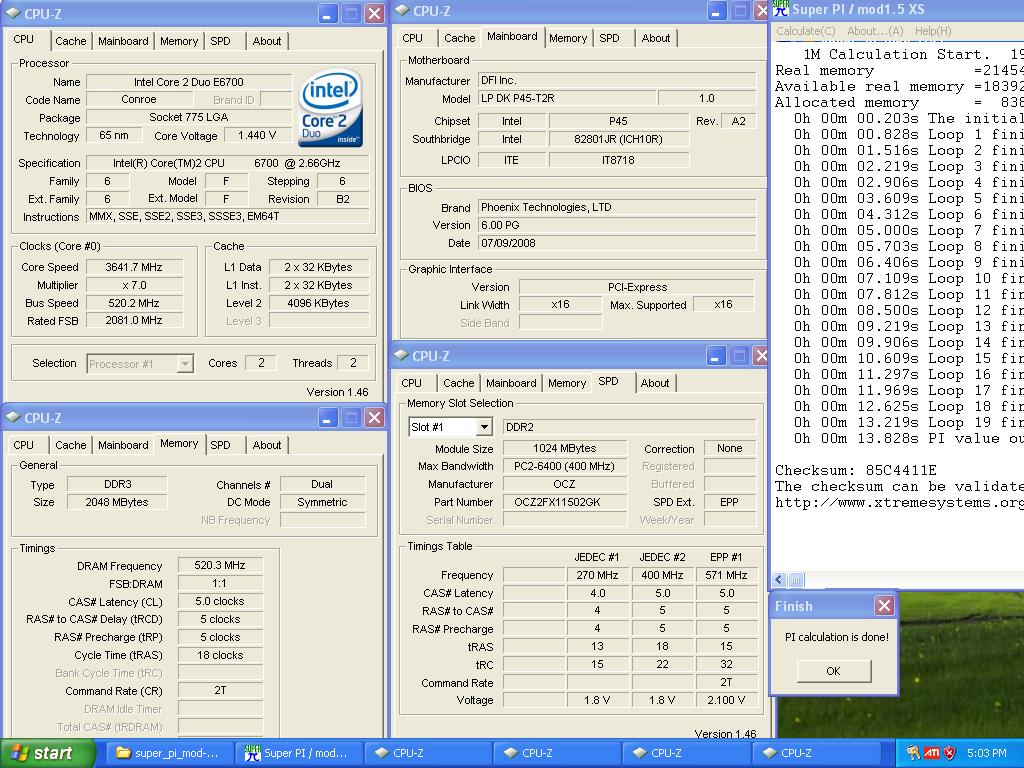Click the 'PI calculation is done!' message
Viewport: 1024px width, 768px height.
click(837, 637)
